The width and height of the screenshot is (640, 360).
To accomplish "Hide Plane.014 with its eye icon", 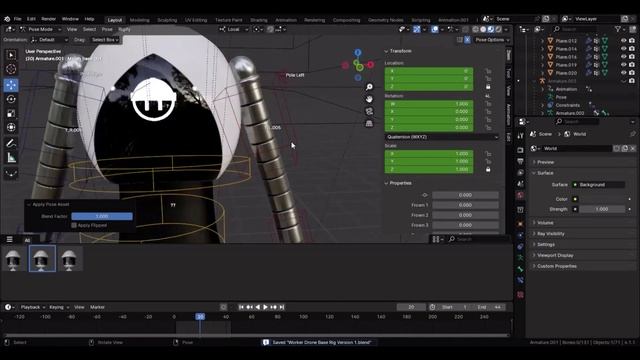I will coord(623,49).
